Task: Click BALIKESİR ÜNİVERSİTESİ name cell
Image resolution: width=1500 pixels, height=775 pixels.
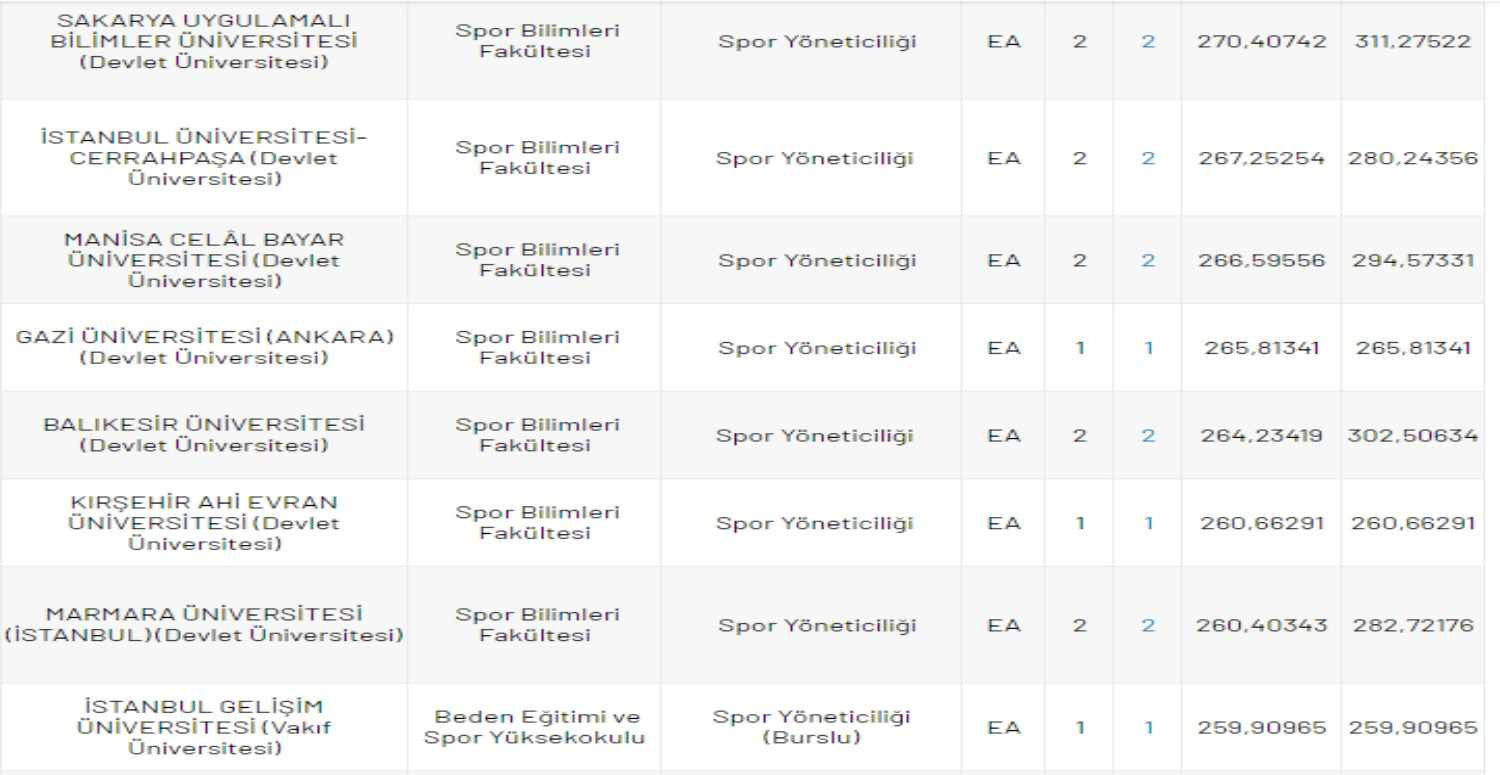Action: coord(203,436)
